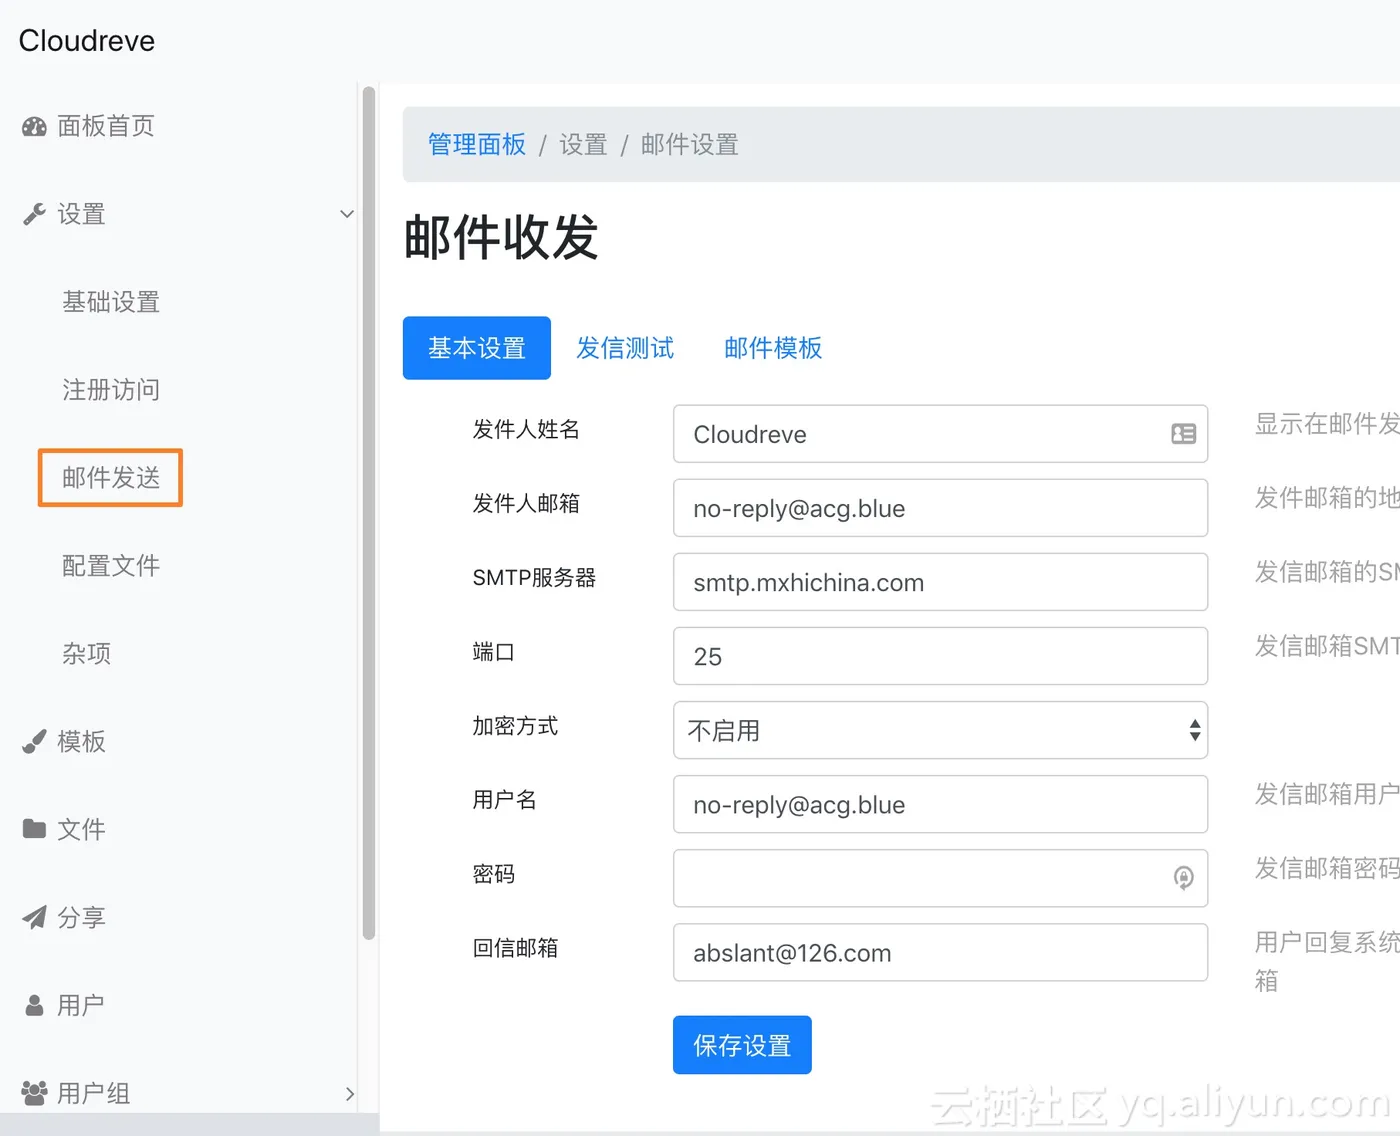This screenshot has height=1136, width=1400.
Task: Open the 加密方式 dropdown
Action: (940, 730)
